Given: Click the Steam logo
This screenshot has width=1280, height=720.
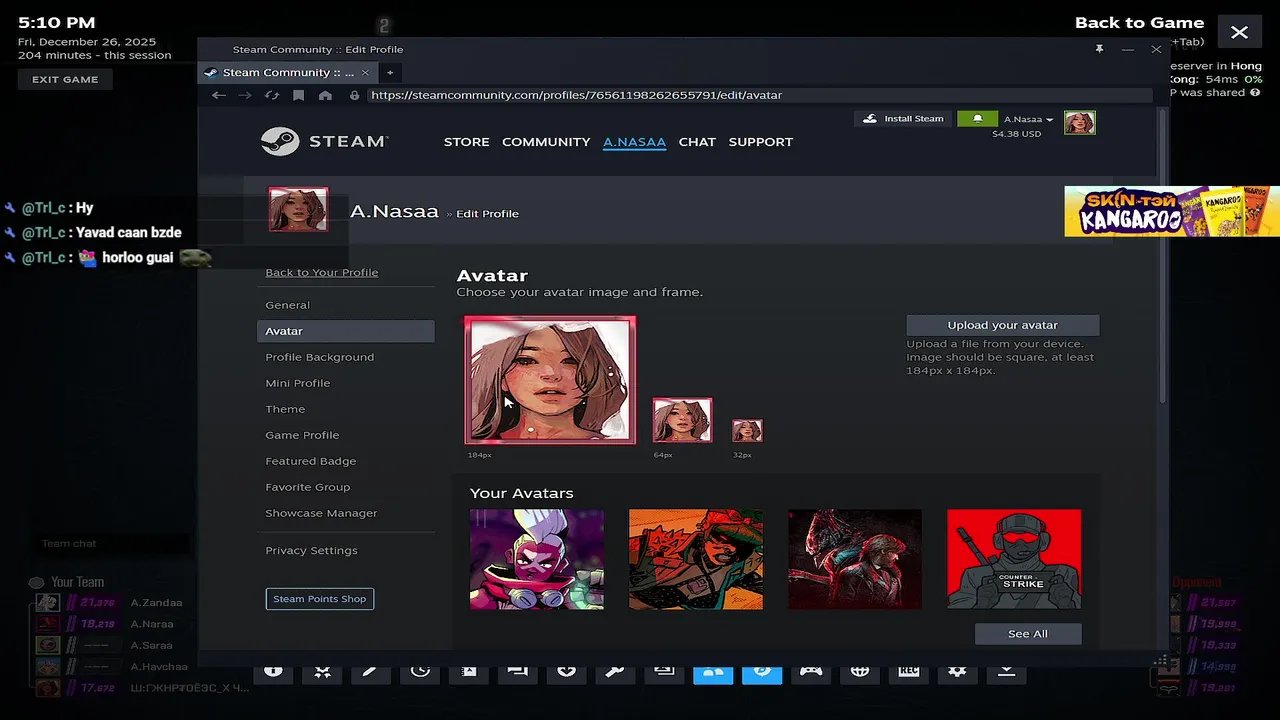Looking at the screenshot, I should pos(325,141).
